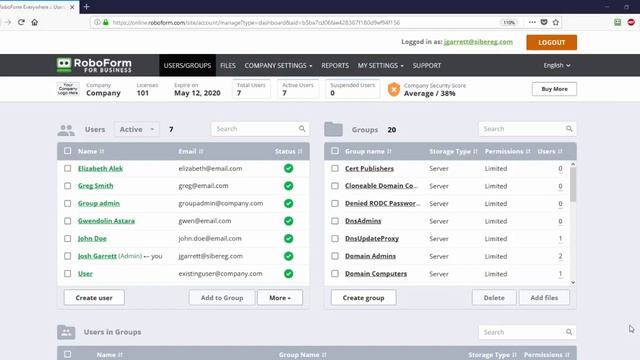Click Gwendolin Astara's green status checkmark
The height and width of the screenshot is (360, 640).
pos(289,221)
